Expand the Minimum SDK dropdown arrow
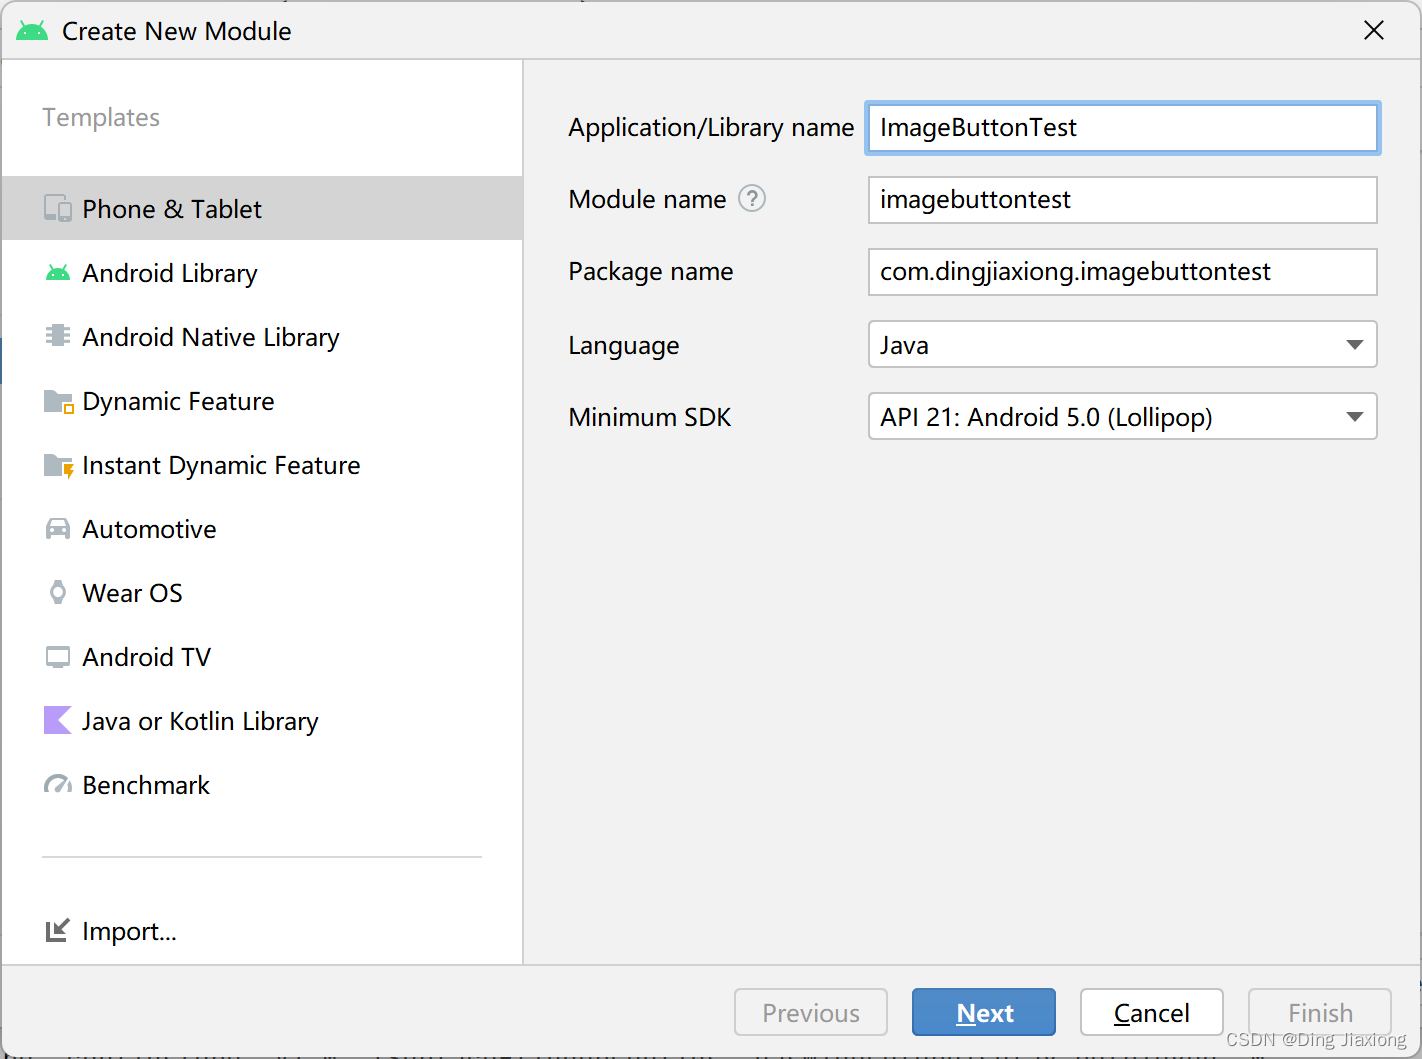Screen dimensions: 1422x1059 pyautogui.click(x=1354, y=417)
